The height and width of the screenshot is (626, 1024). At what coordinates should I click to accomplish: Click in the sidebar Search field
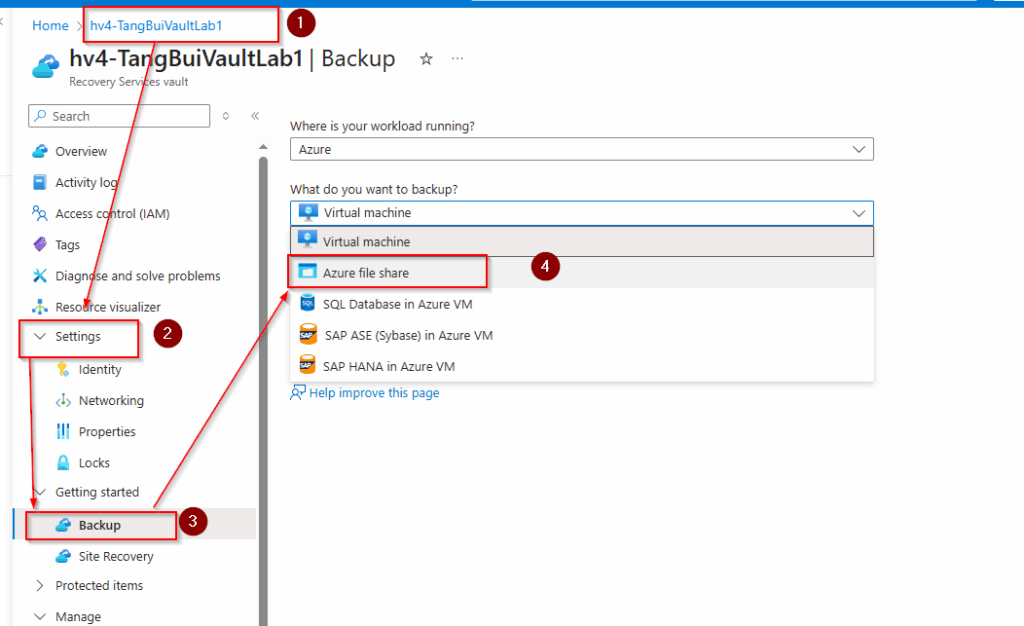[119, 116]
